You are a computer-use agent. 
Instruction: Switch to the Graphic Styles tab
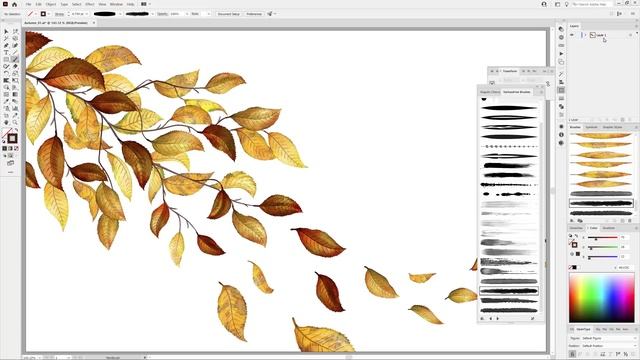[x=612, y=127]
